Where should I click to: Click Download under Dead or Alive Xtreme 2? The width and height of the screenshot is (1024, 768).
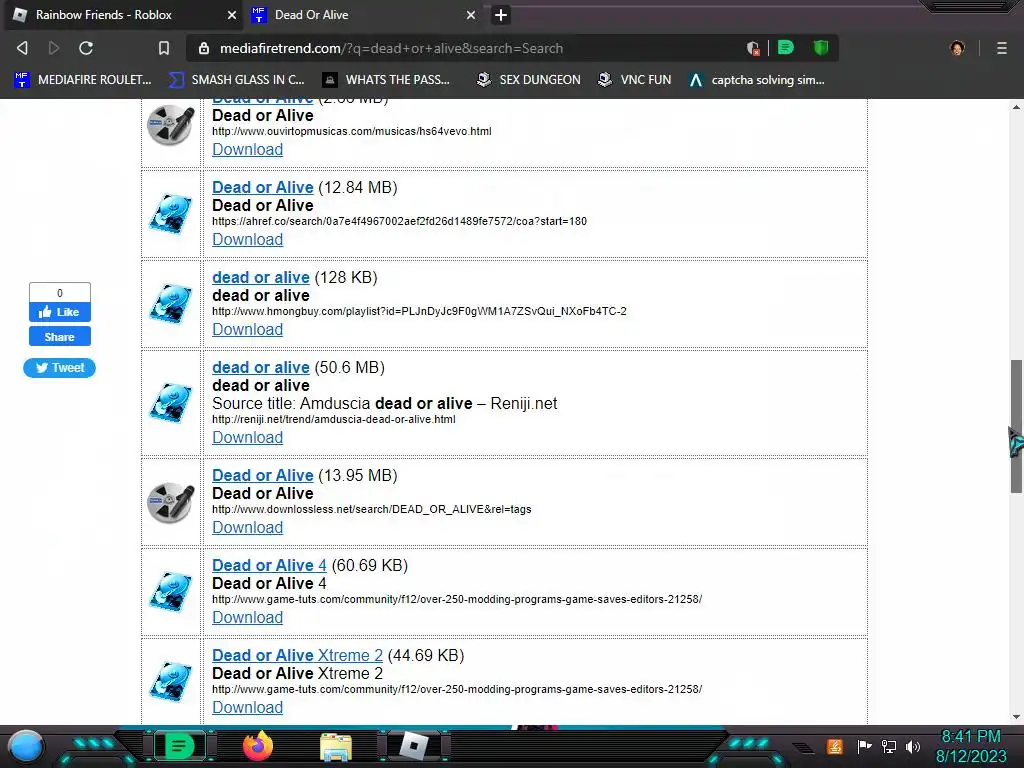tap(248, 708)
